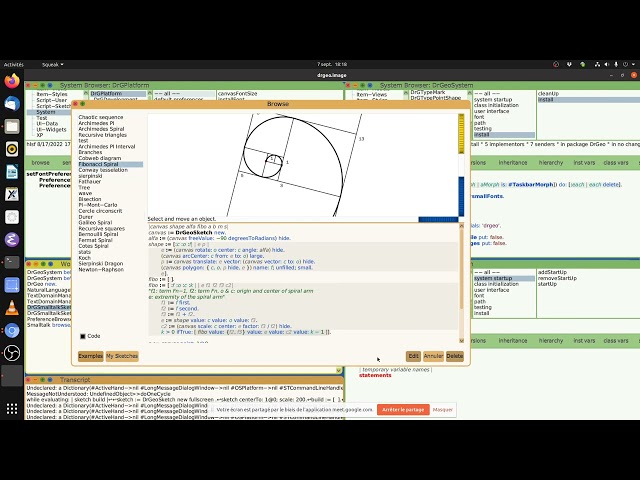Open Rhythmbox music player in dock
640x480 pixels.
coord(12,149)
